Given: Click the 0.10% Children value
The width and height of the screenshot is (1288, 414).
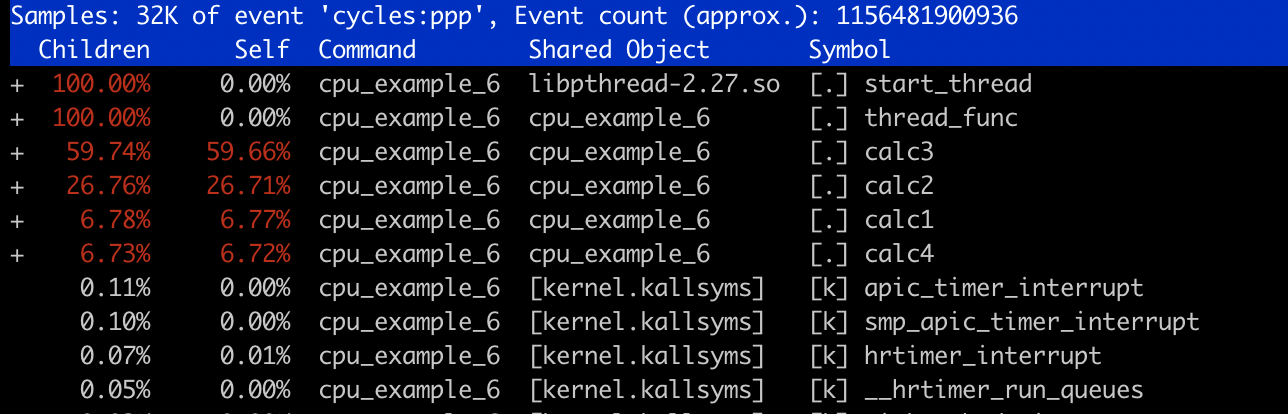Looking at the screenshot, I should click(x=115, y=322).
